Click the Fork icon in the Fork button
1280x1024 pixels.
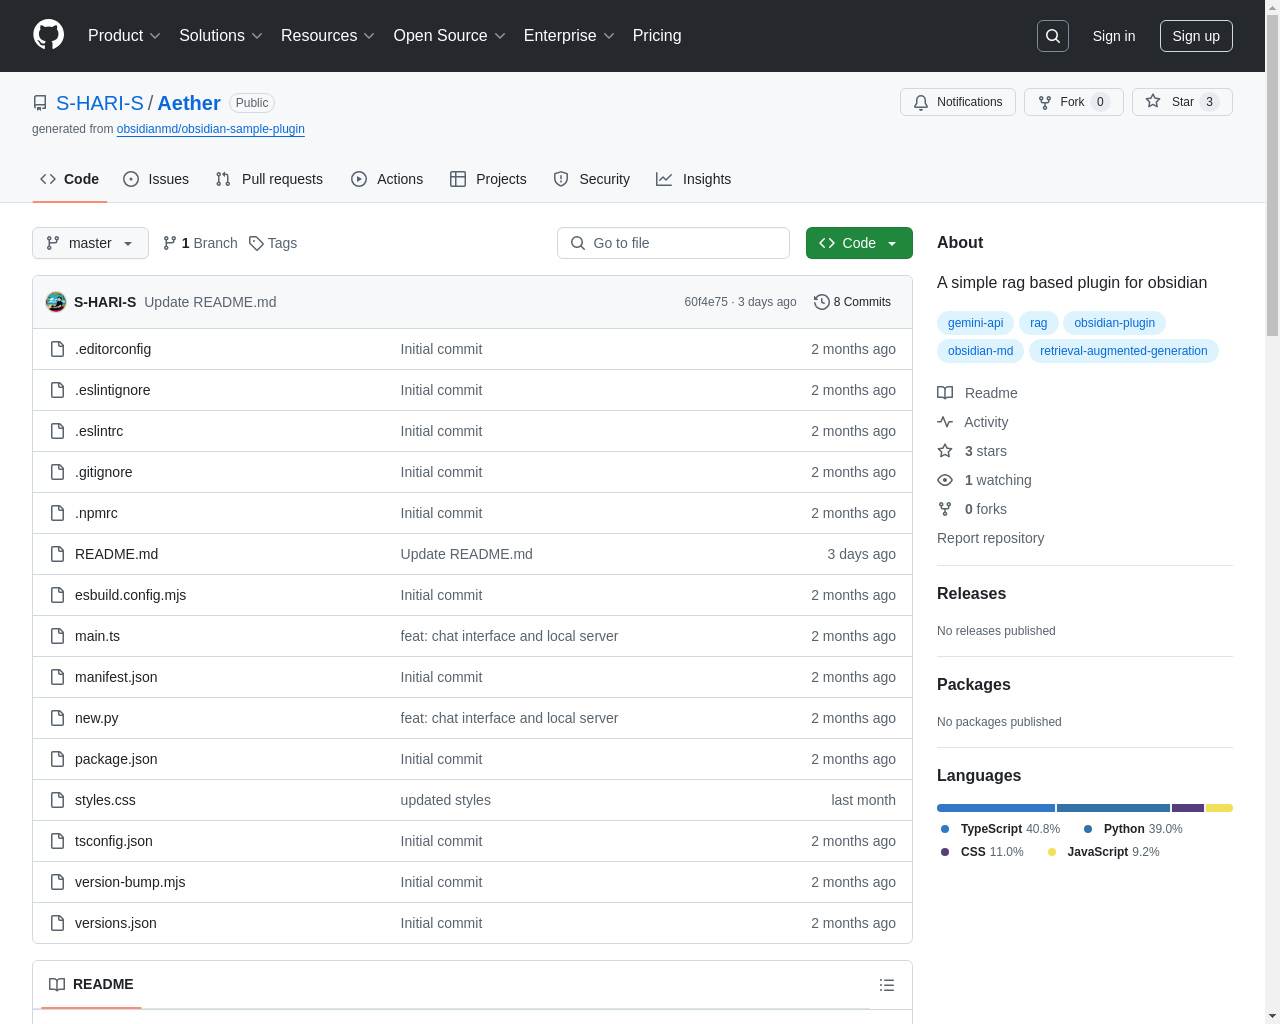click(x=1045, y=102)
